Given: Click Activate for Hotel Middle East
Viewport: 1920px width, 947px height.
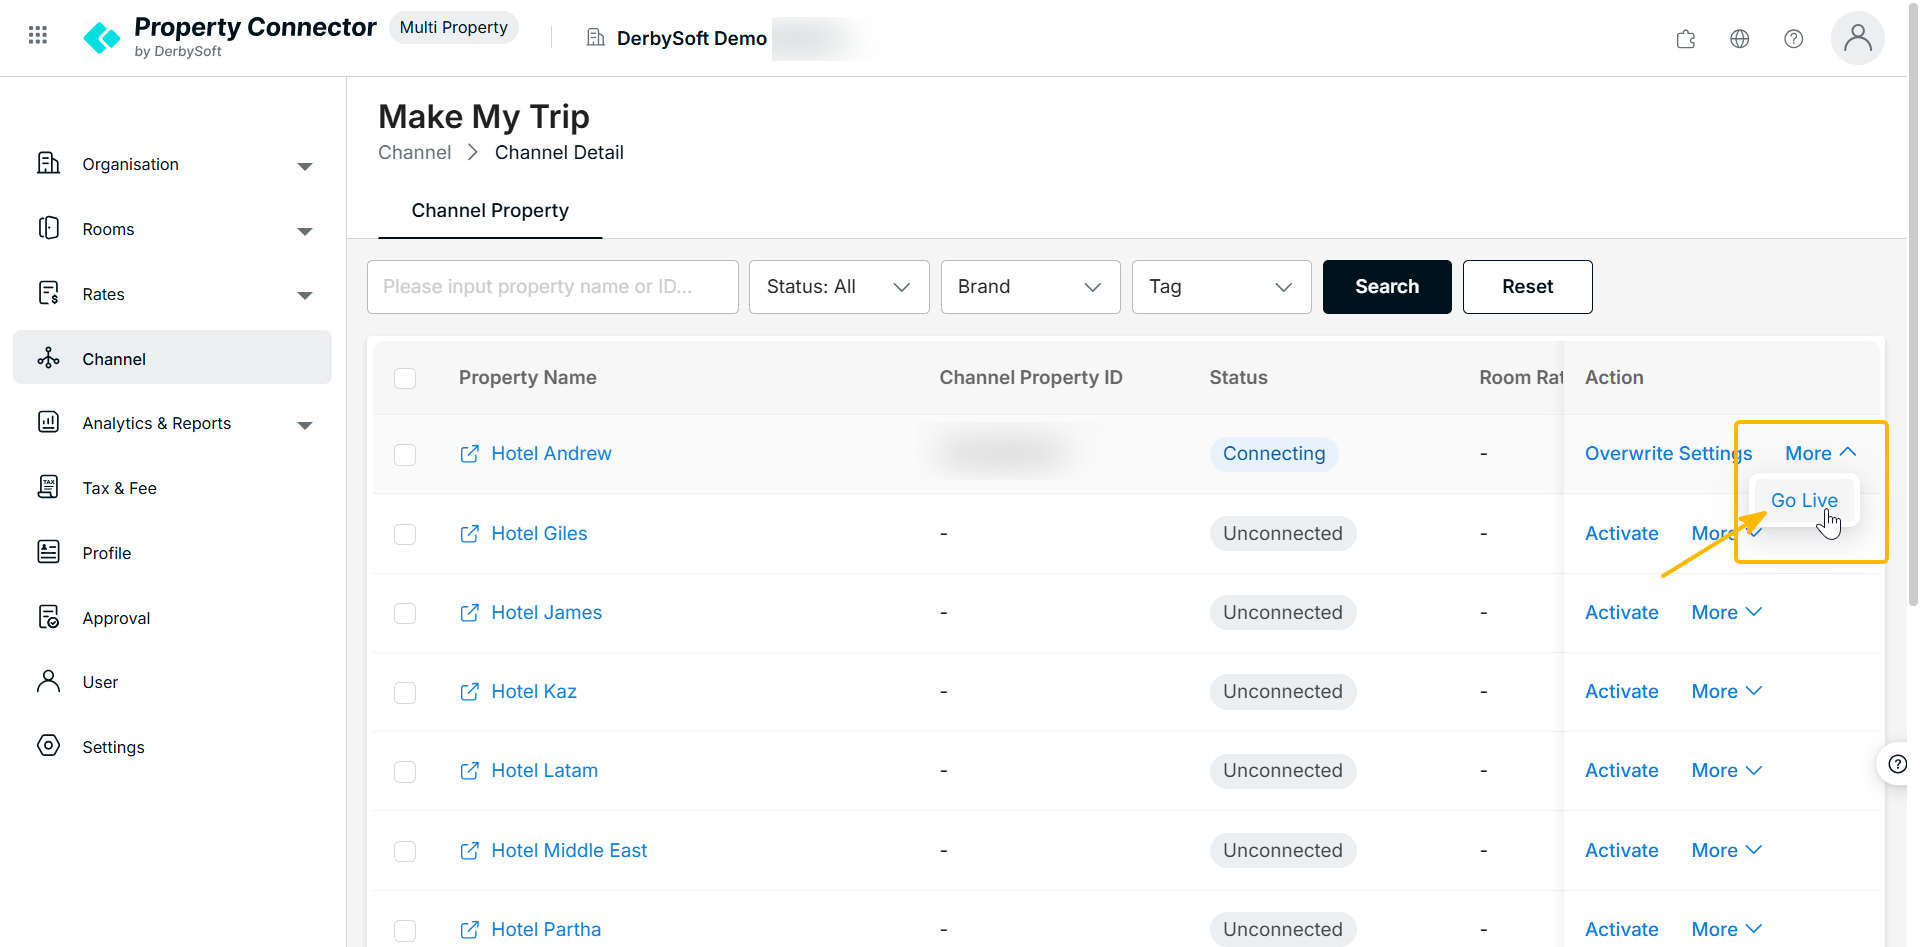Looking at the screenshot, I should click(1621, 851).
